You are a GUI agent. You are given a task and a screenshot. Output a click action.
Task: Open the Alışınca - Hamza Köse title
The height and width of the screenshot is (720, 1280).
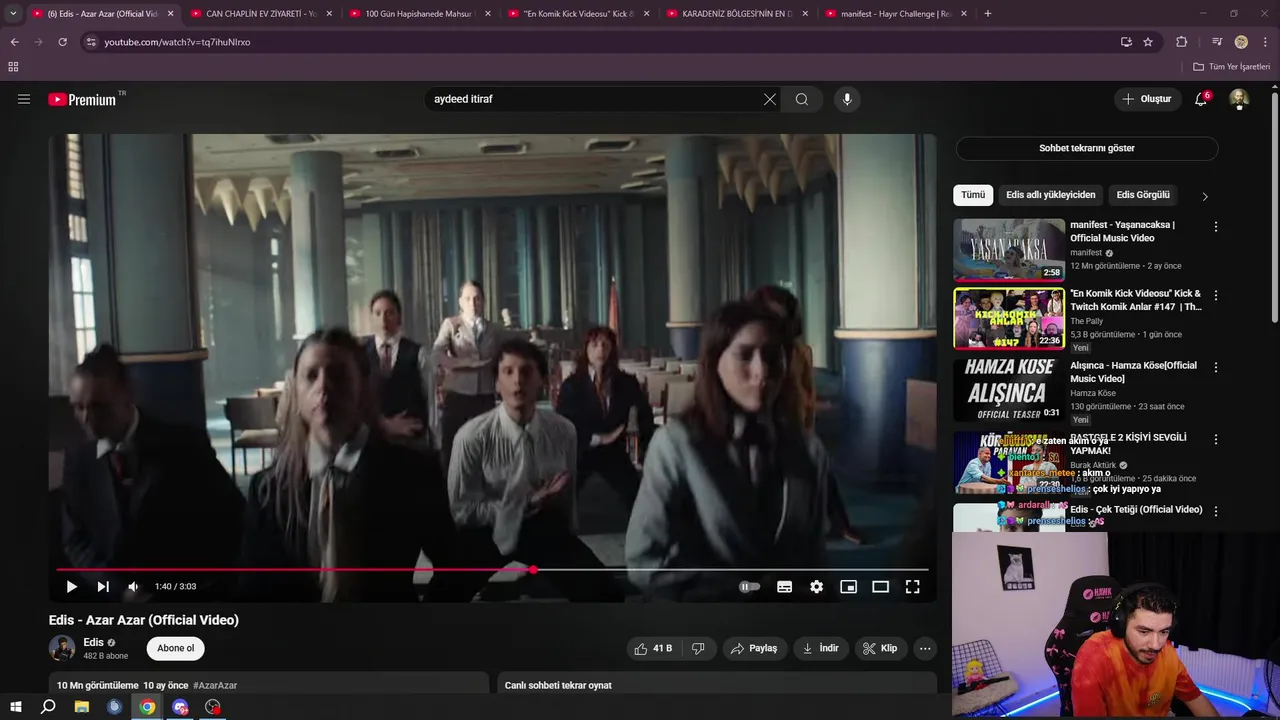tap(1133, 372)
